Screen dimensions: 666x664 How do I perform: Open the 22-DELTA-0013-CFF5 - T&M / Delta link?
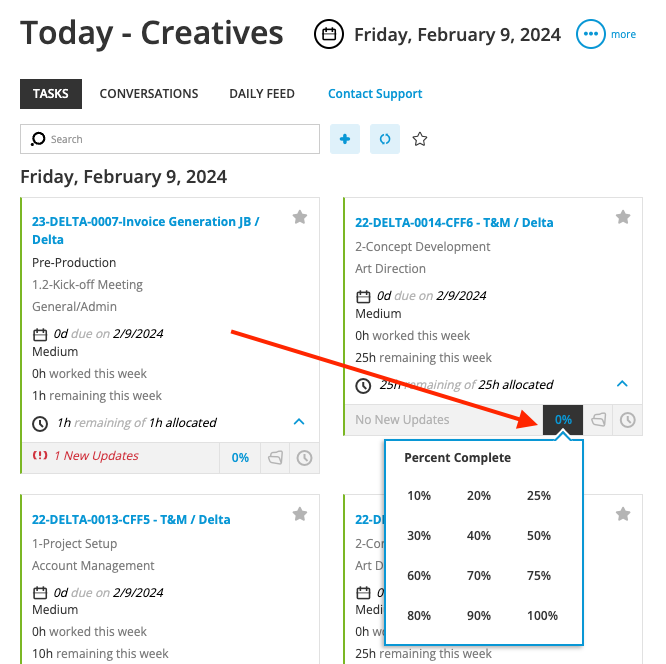131,520
